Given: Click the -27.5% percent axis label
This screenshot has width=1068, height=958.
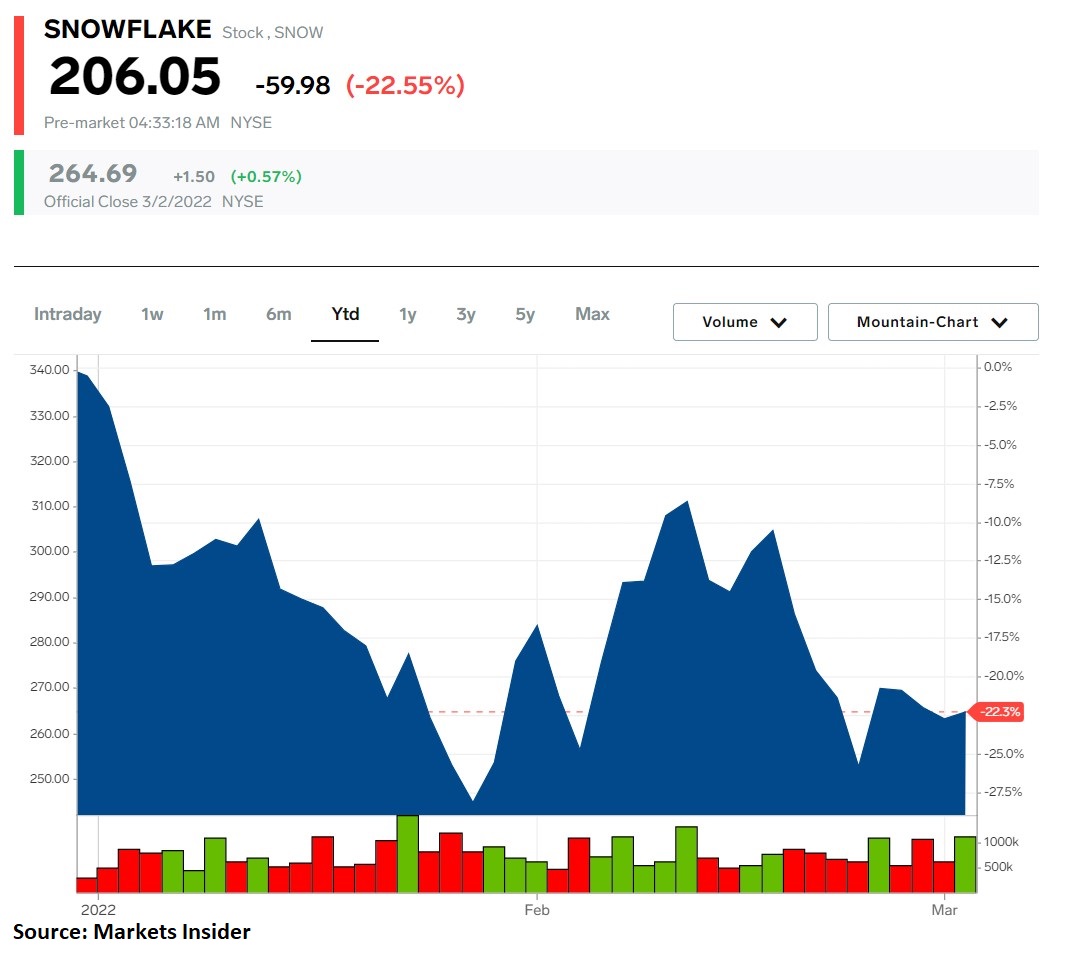Looking at the screenshot, I should [x=1003, y=792].
